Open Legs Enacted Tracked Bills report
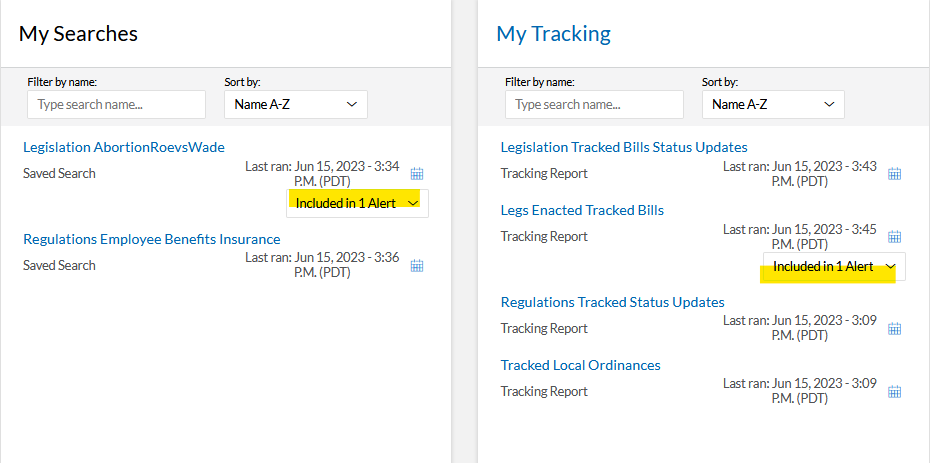 click(582, 210)
